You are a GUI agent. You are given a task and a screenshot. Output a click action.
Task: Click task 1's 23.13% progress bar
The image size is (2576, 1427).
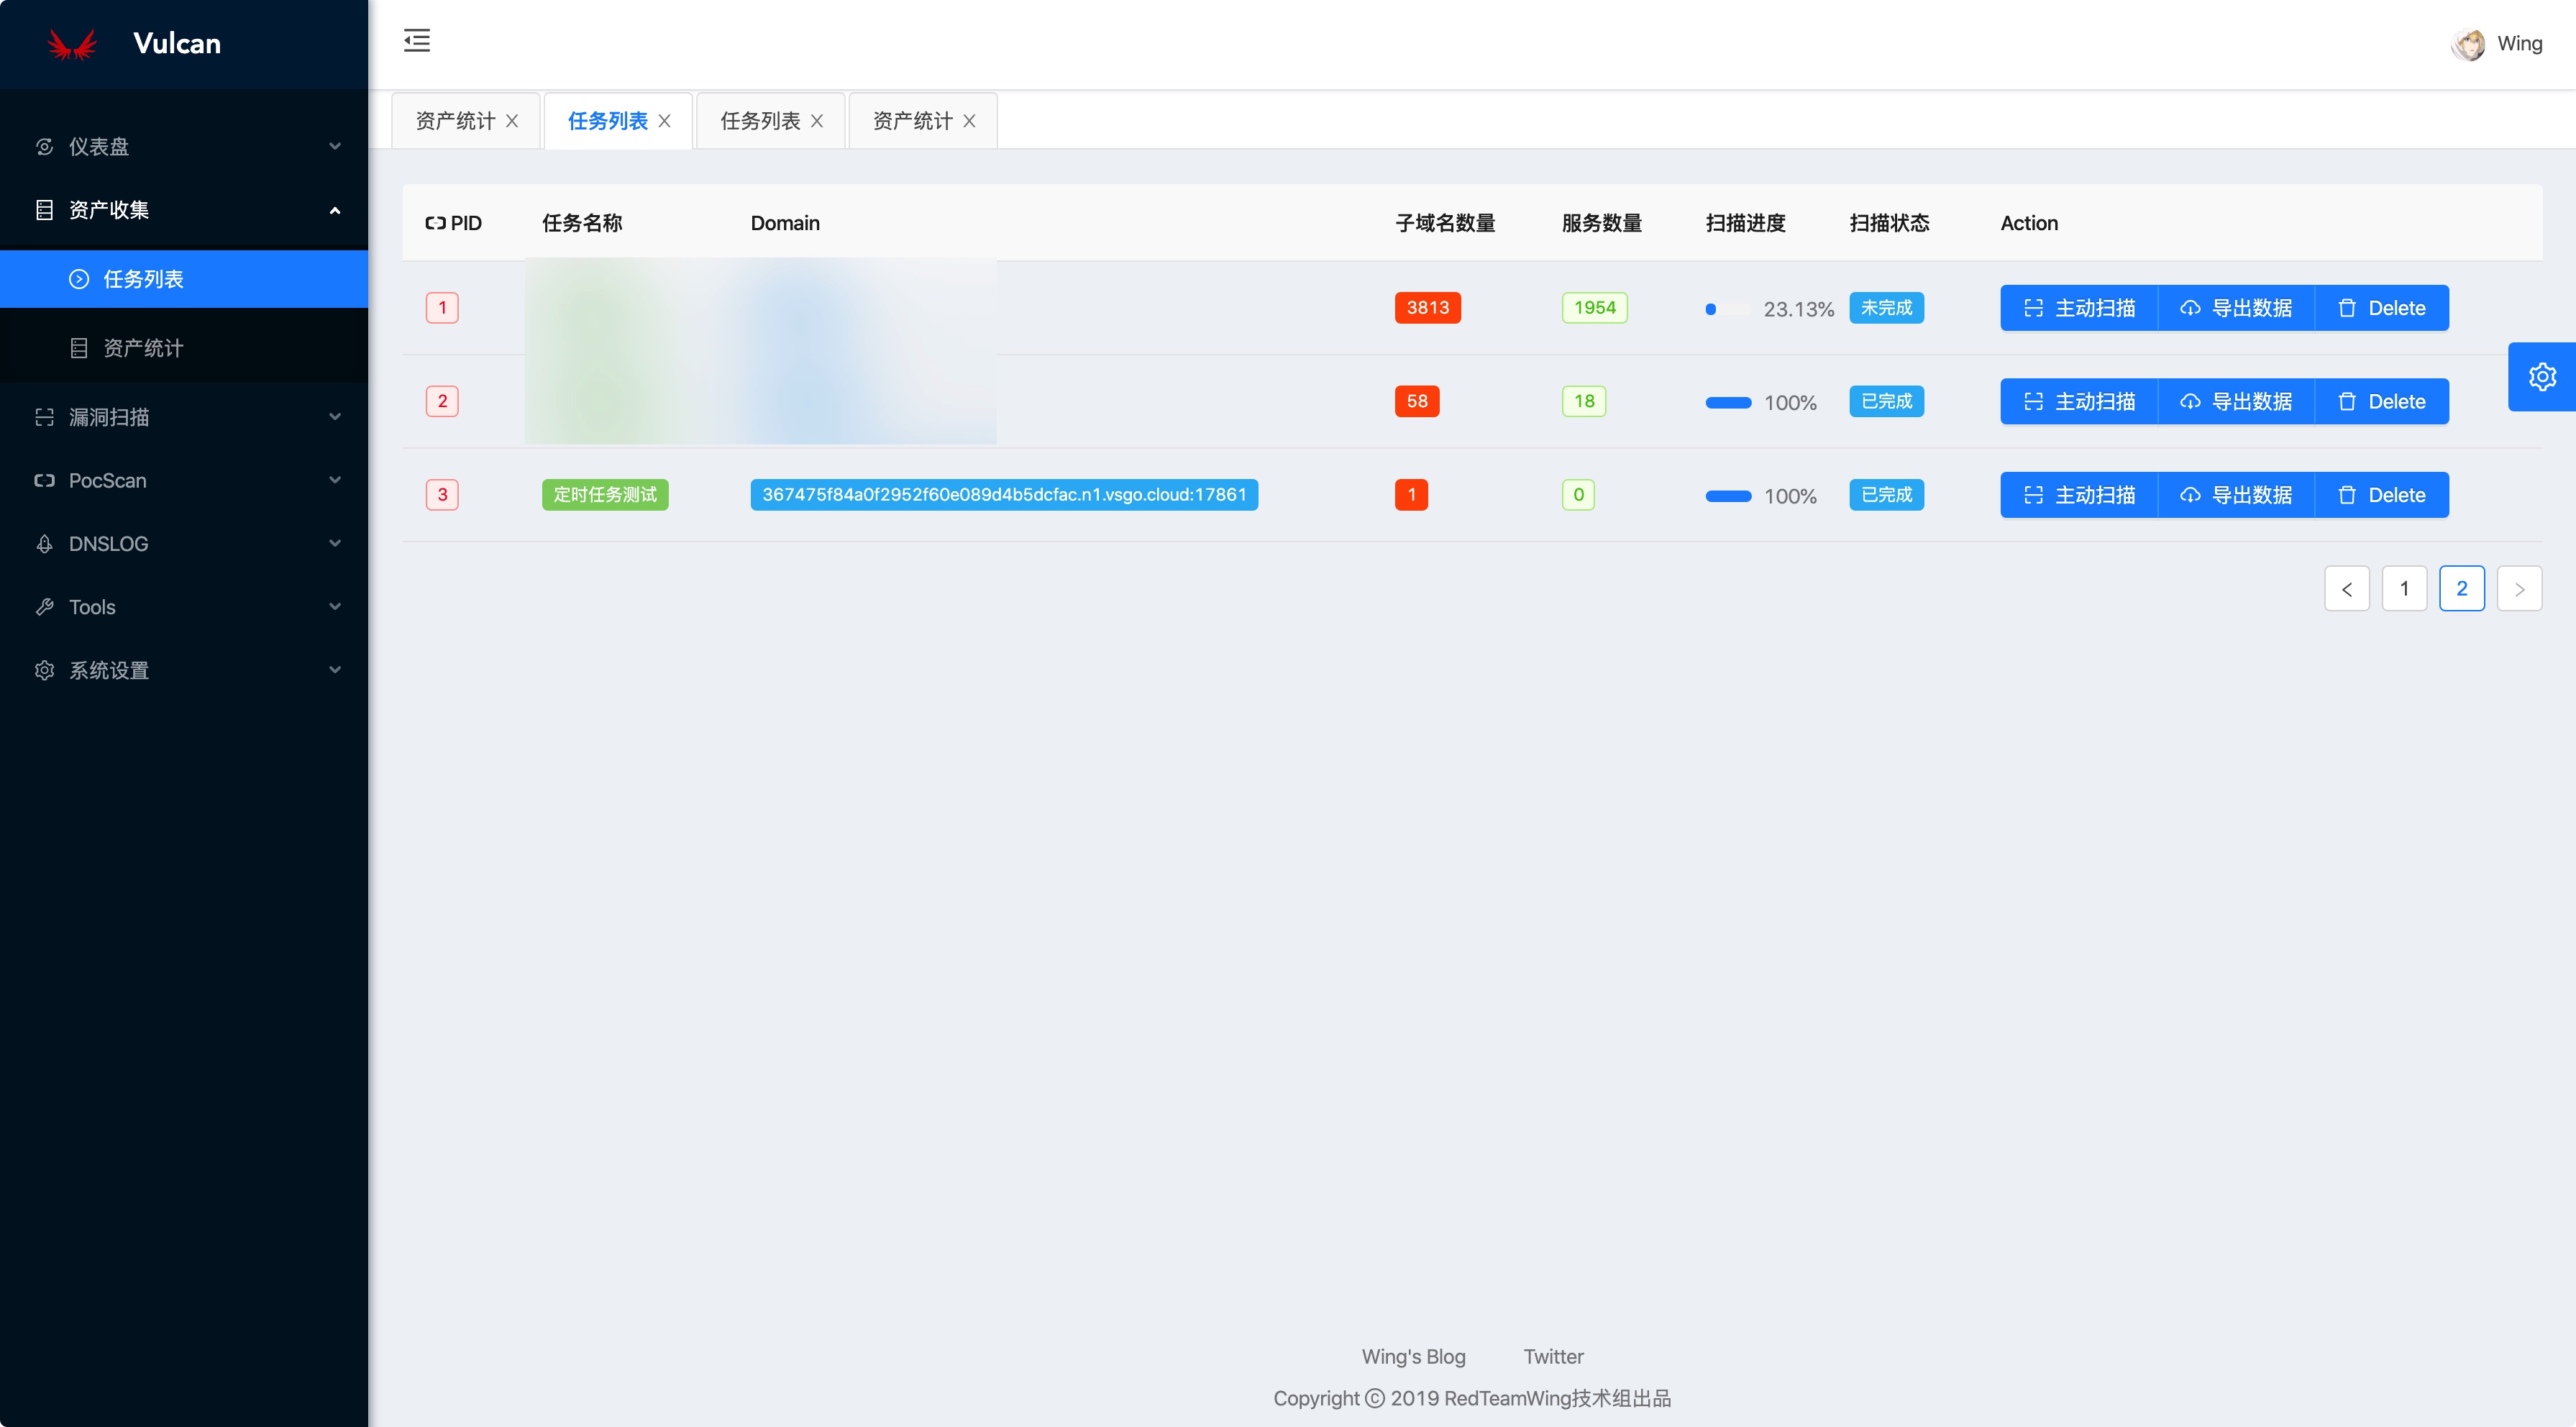pyautogui.click(x=1728, y=309)
